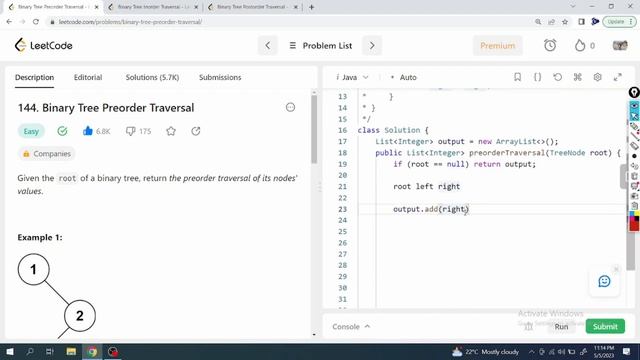The width and height of the screenshot is (640, 360).
Task: Click the share problem icon
Action: coord(196,131)
